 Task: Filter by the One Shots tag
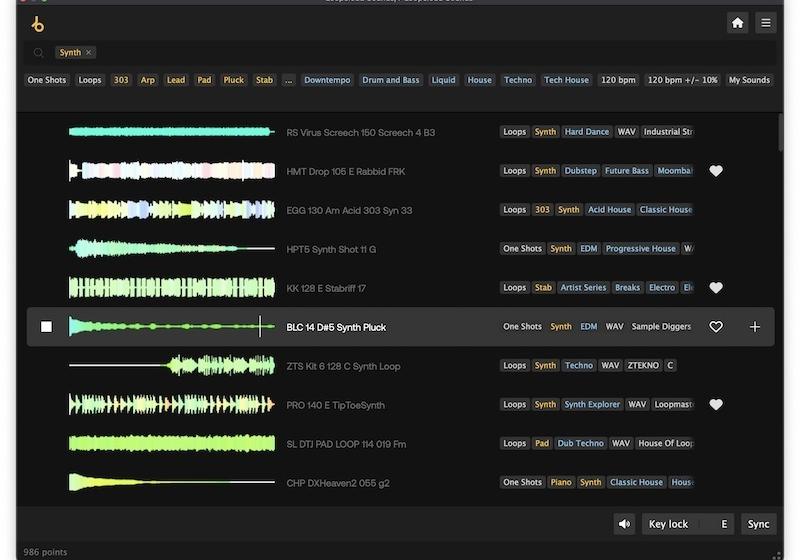click(47, 80)
